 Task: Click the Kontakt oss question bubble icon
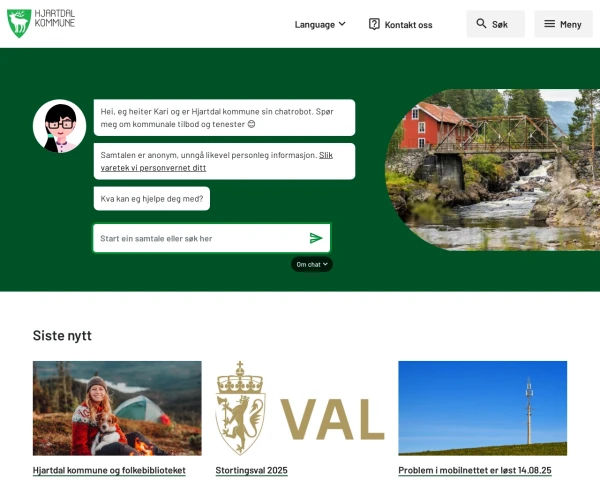pos(374,24)
